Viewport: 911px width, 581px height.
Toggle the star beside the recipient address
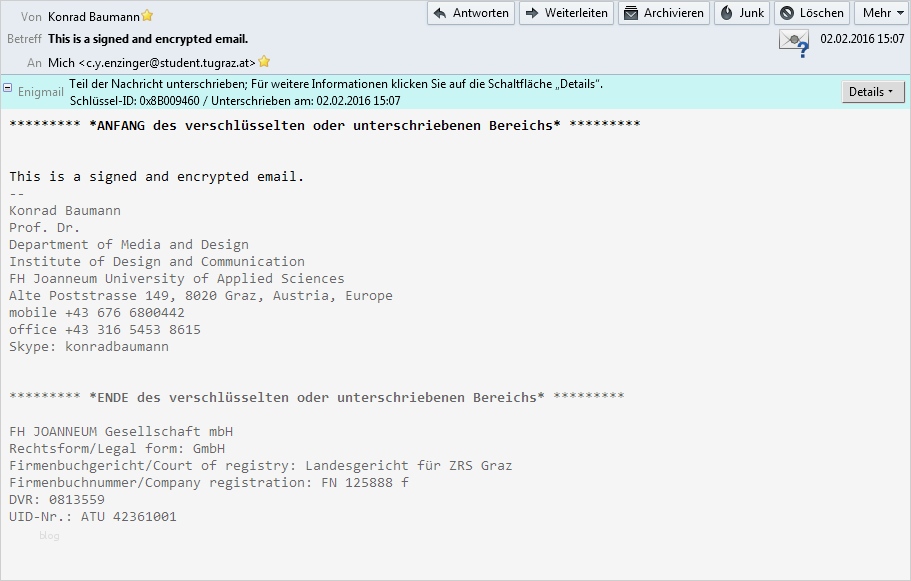[262, 60]
